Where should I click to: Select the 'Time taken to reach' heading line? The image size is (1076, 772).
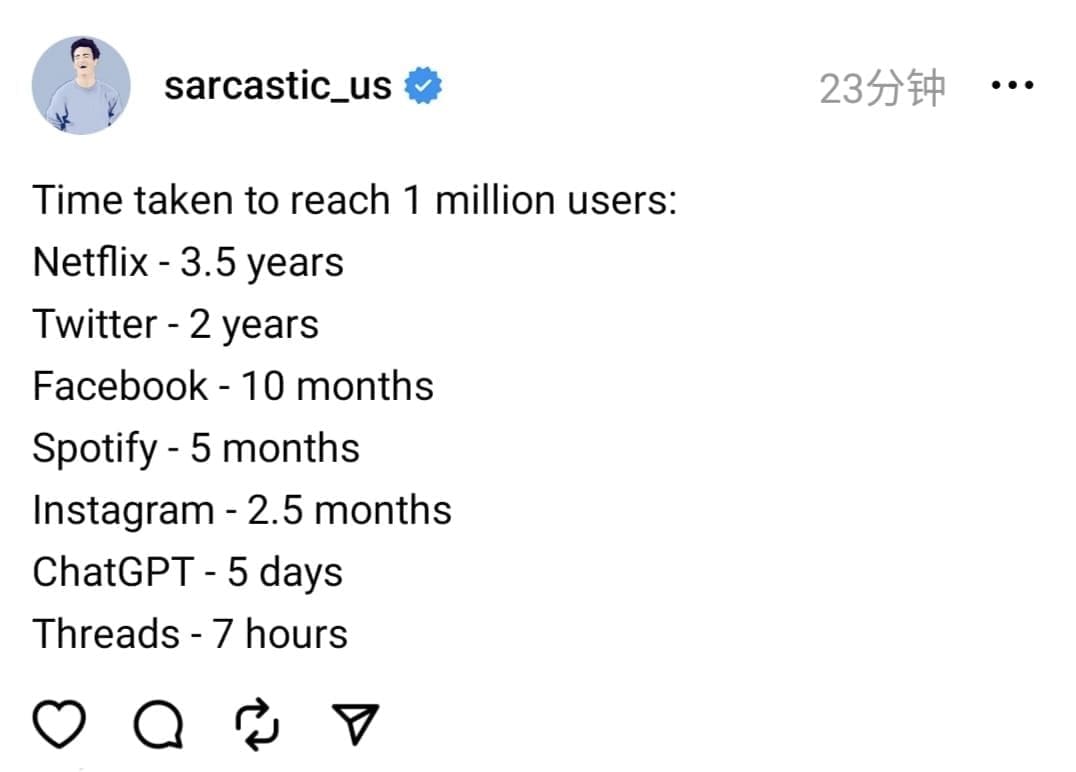355,201
